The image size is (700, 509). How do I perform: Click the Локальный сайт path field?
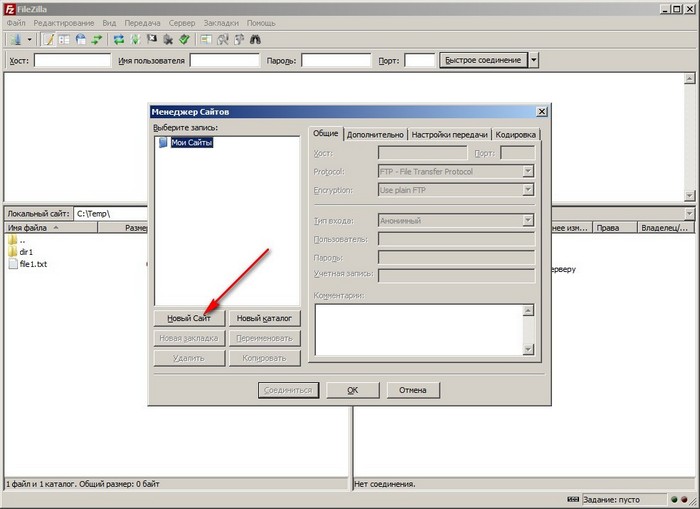pyautogui.click(x=111, y=214)
